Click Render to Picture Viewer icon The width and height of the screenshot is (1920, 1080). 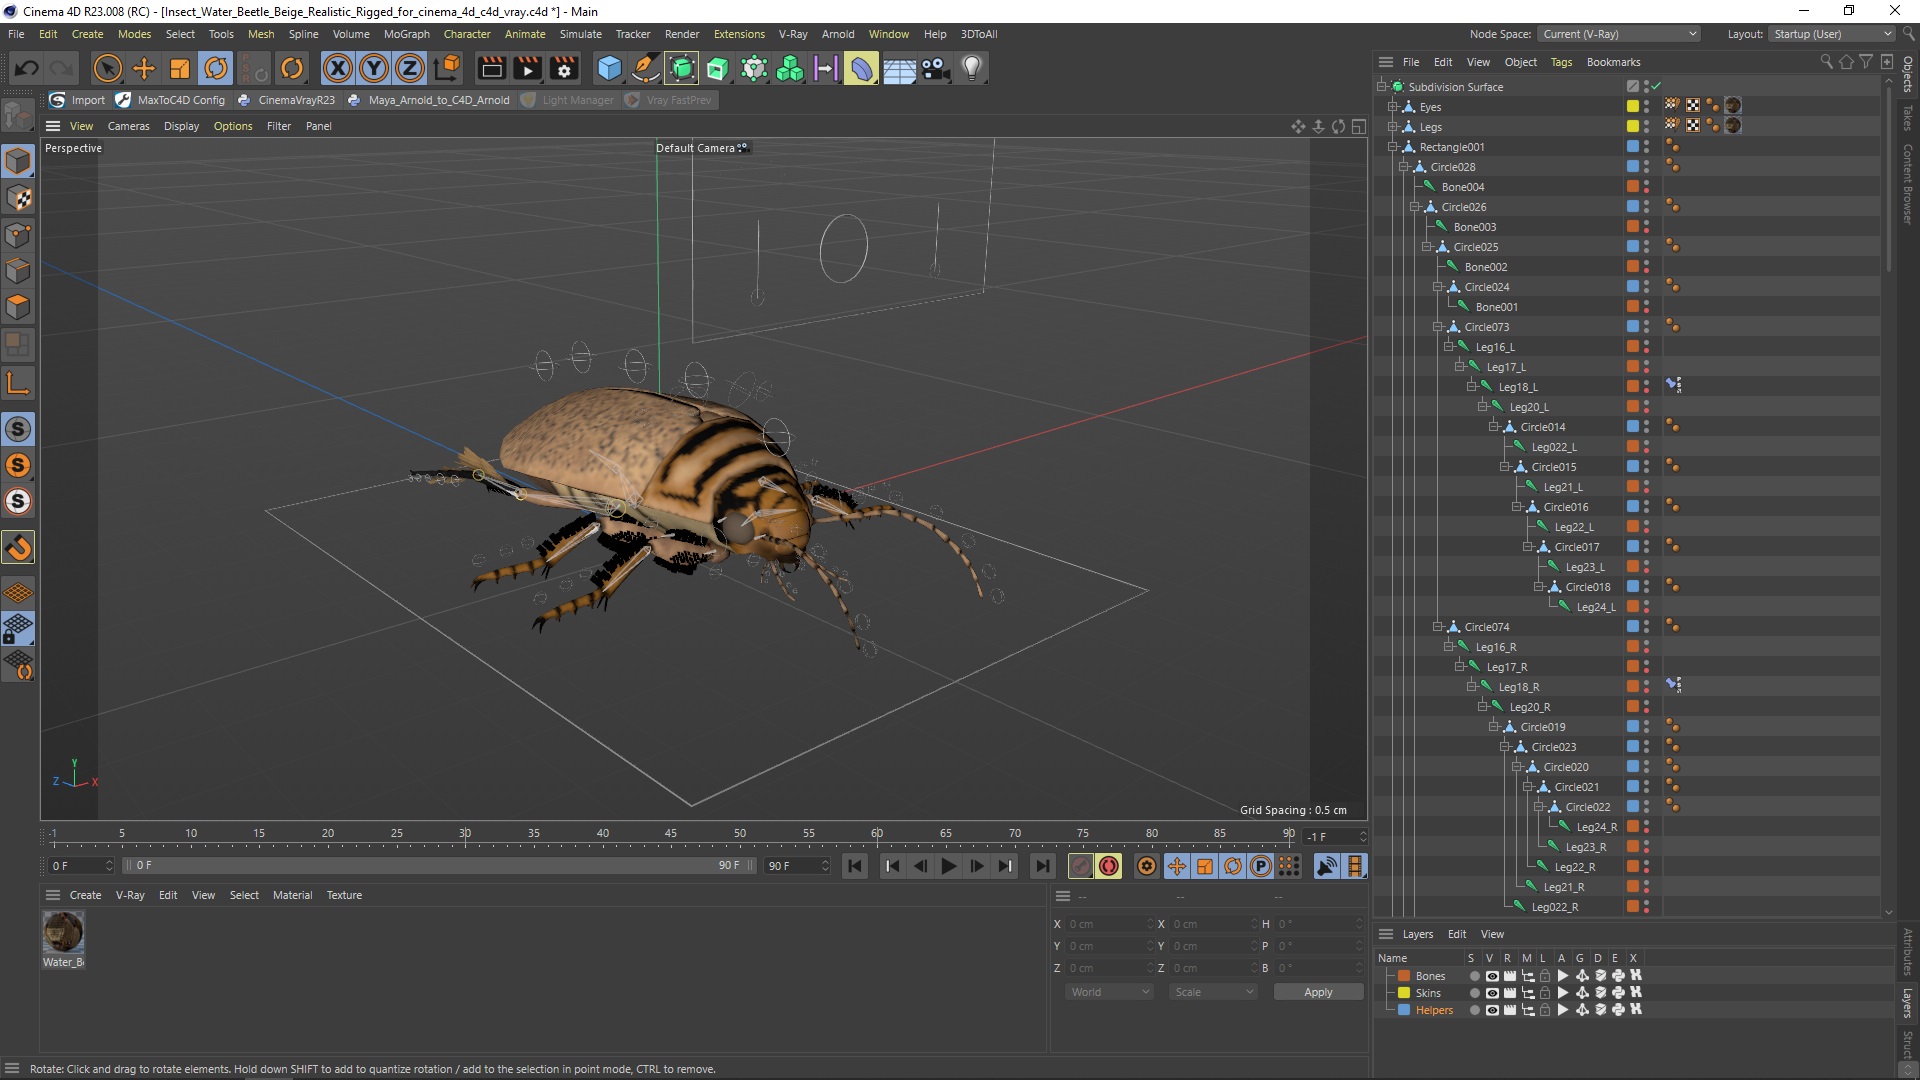527,68
